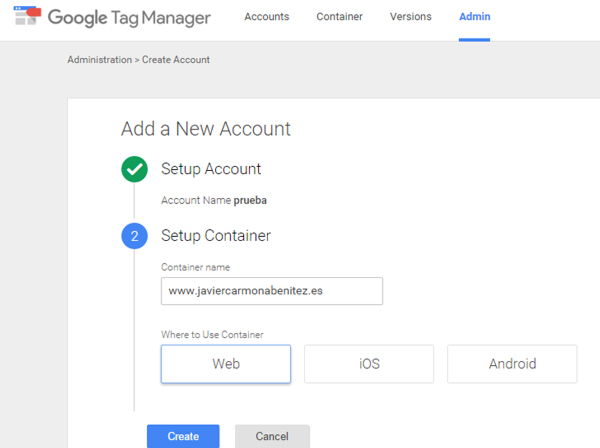Viewport: 600px width, 448px height.
Task: Switch to the Versions tab
Action: point(411,17)
